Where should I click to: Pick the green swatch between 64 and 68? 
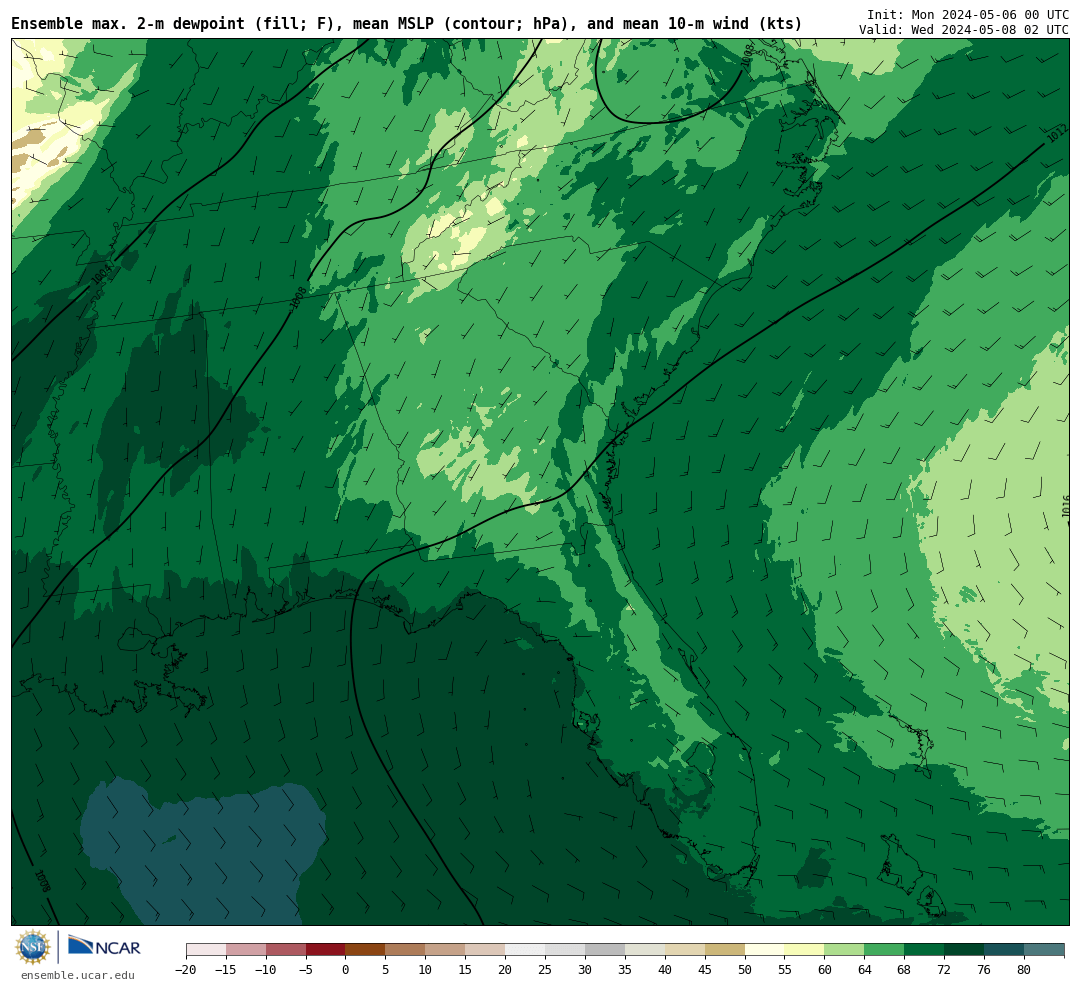click(x=884, y=950)
